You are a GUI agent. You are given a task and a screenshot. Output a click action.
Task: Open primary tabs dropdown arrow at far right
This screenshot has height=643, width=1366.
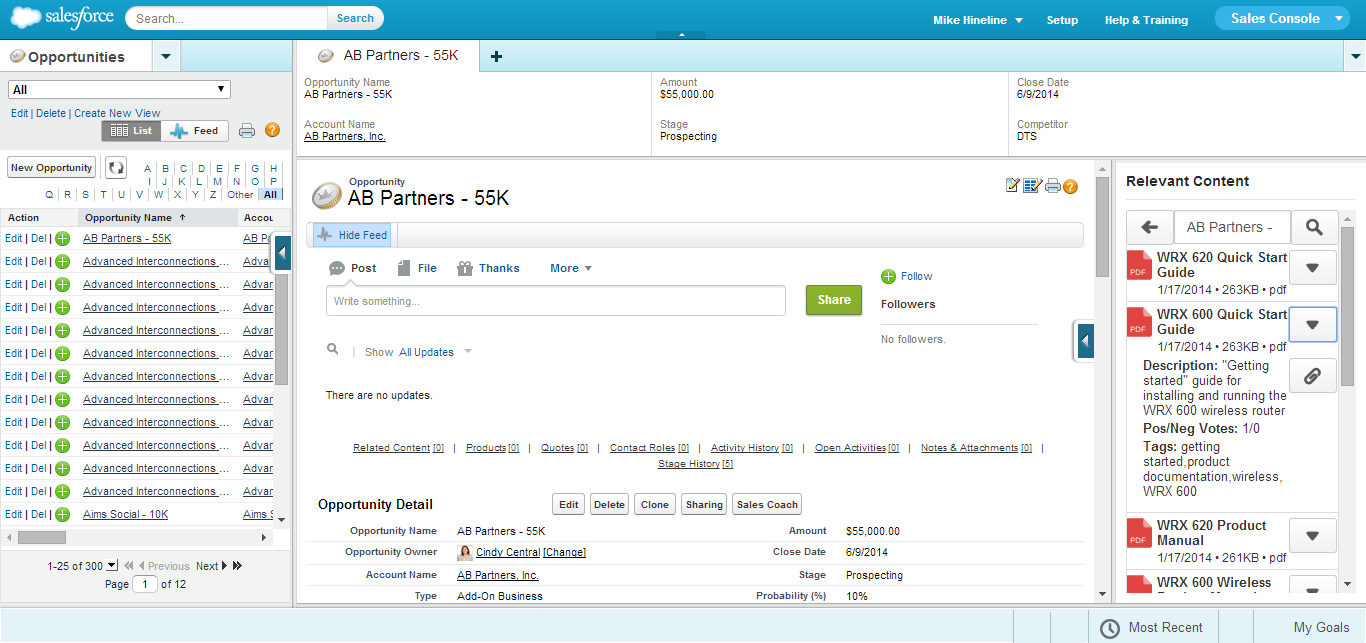1355,56
